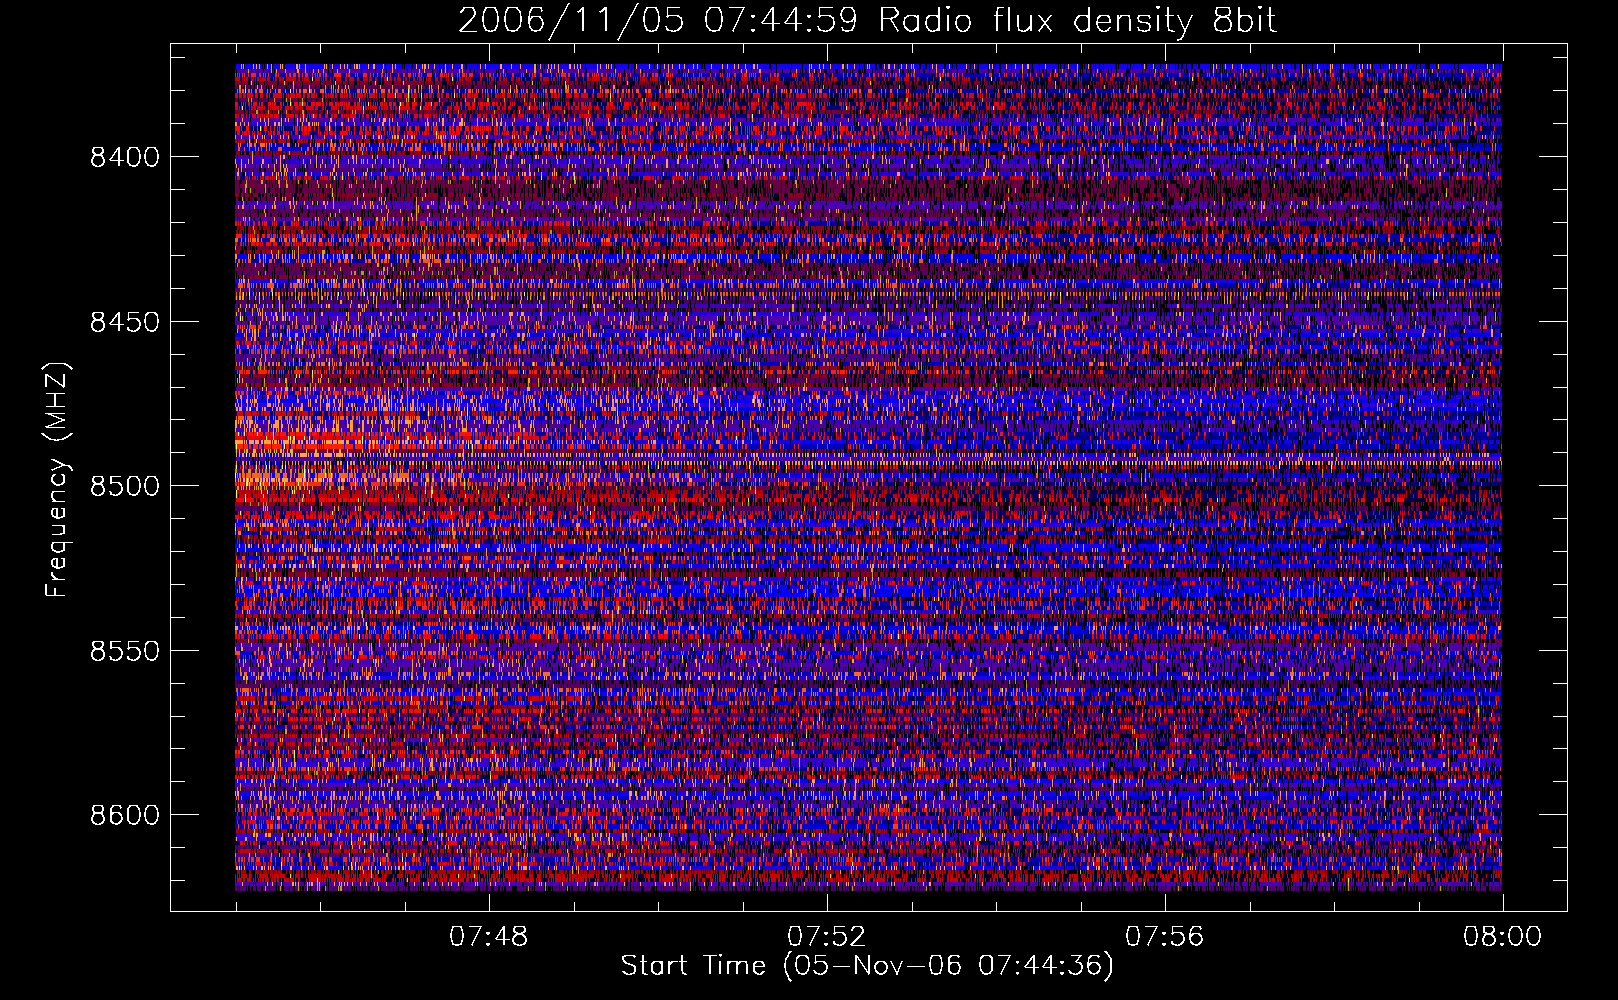Click the 'Start Time (05-Nov-06 07:44:36)' axis label
The height and width of the screenshot is (1000, 1618).
[x=867, y=966]
